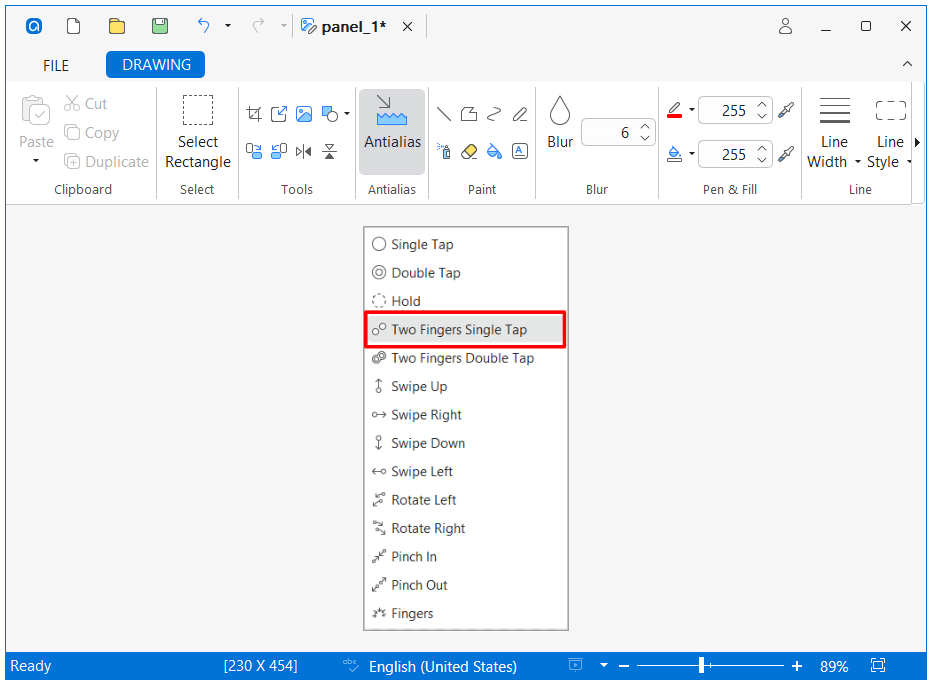Click the pen color eyedropper icon
Image resolution: width=932 pixels, height=685 pixels.
(x=786, y=110)
